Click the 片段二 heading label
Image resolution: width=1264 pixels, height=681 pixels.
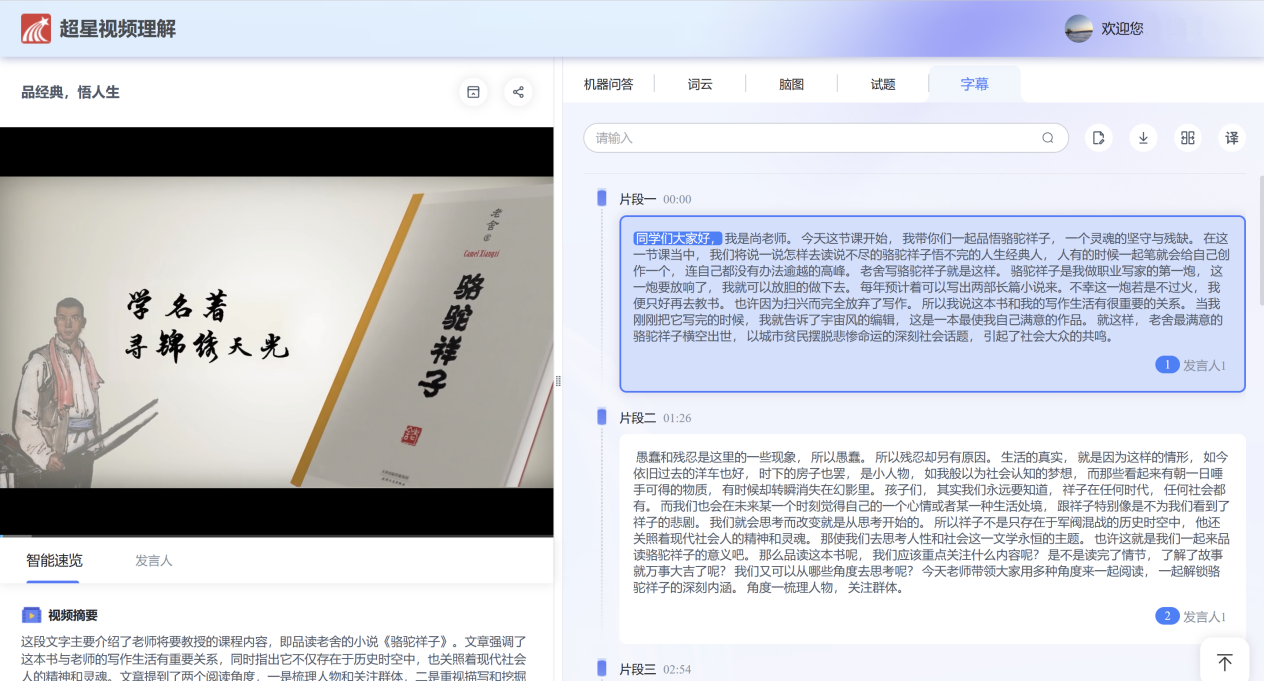coord(638,418)
